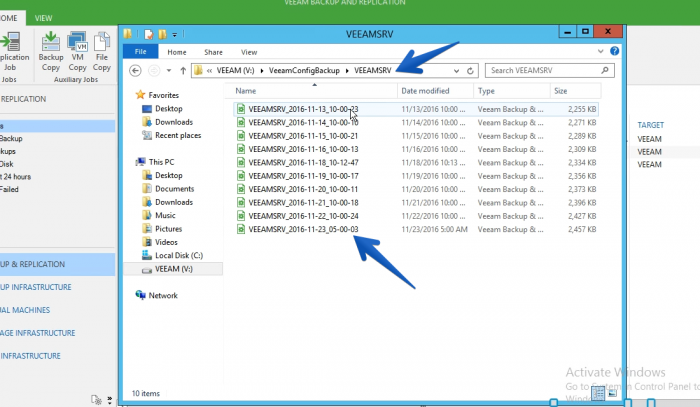Viewport: 700px width, 407px height.
Task: Click VEEAM (V:) in address breadcrumb
Action: click(235, 71)
